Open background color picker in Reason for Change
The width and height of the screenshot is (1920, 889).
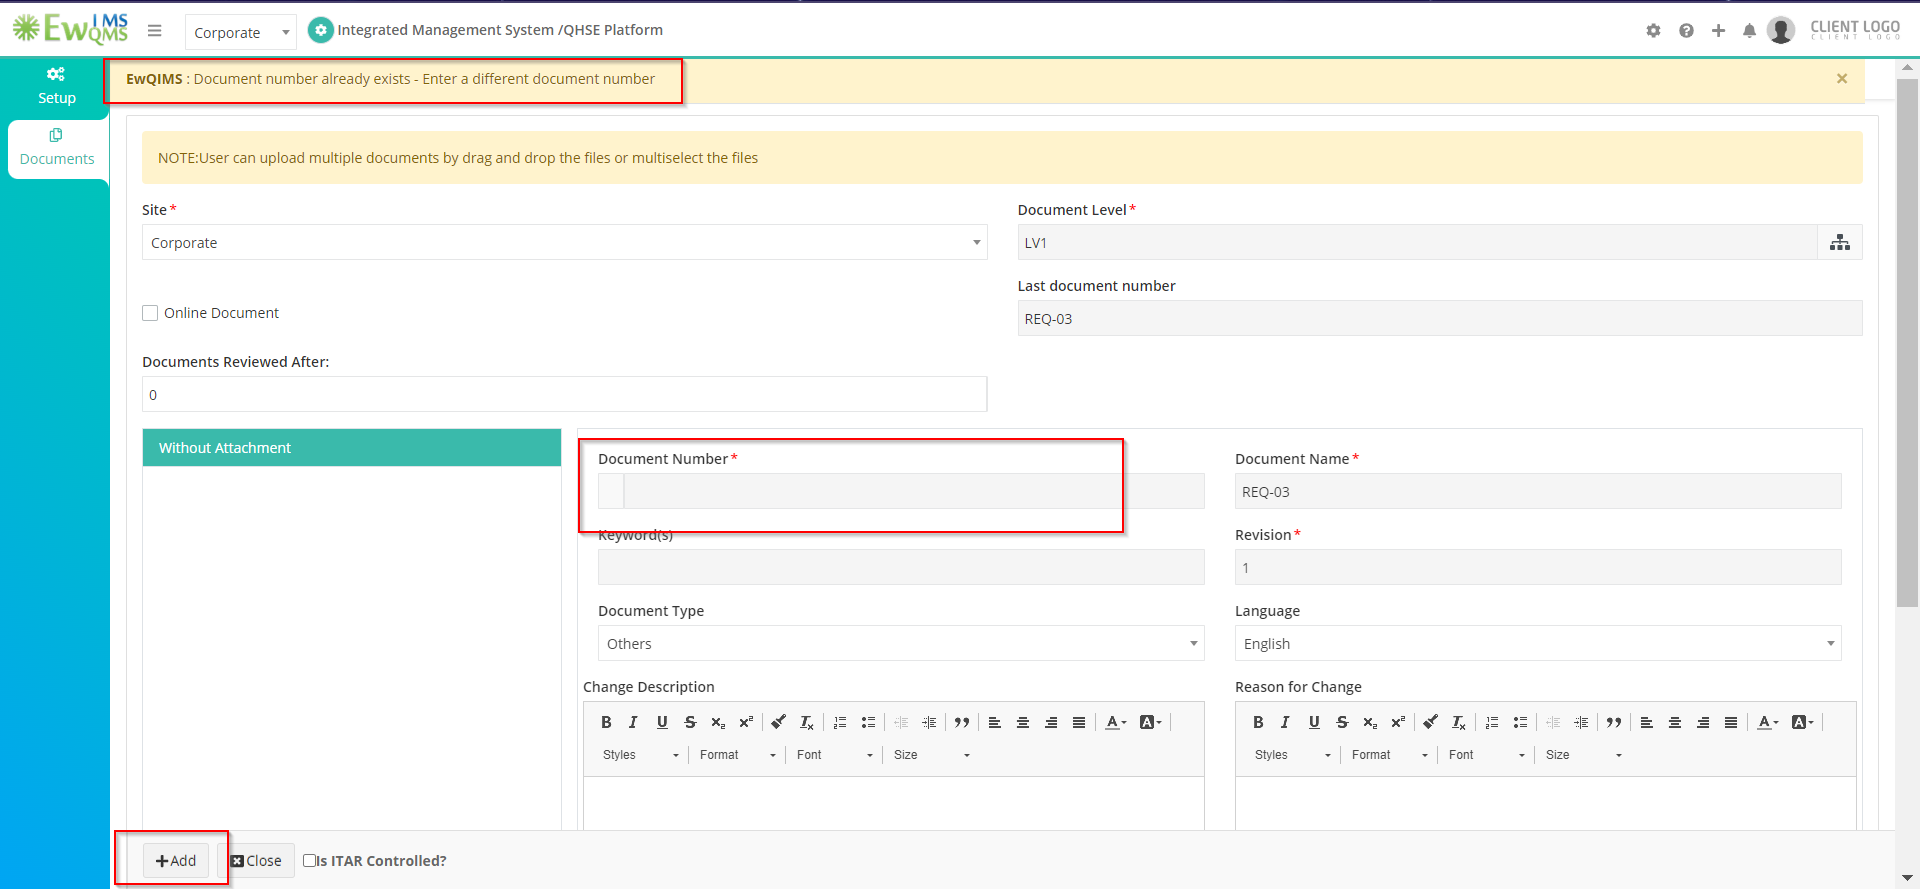point(1803,722)
